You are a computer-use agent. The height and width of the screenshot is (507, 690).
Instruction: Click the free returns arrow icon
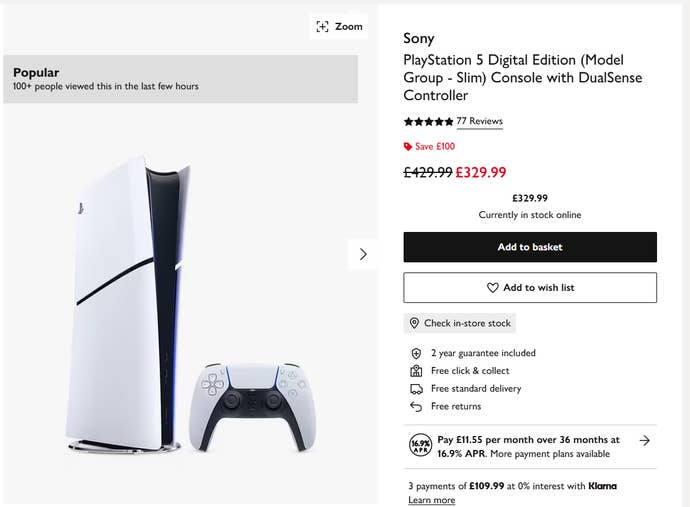click(416, 407)
